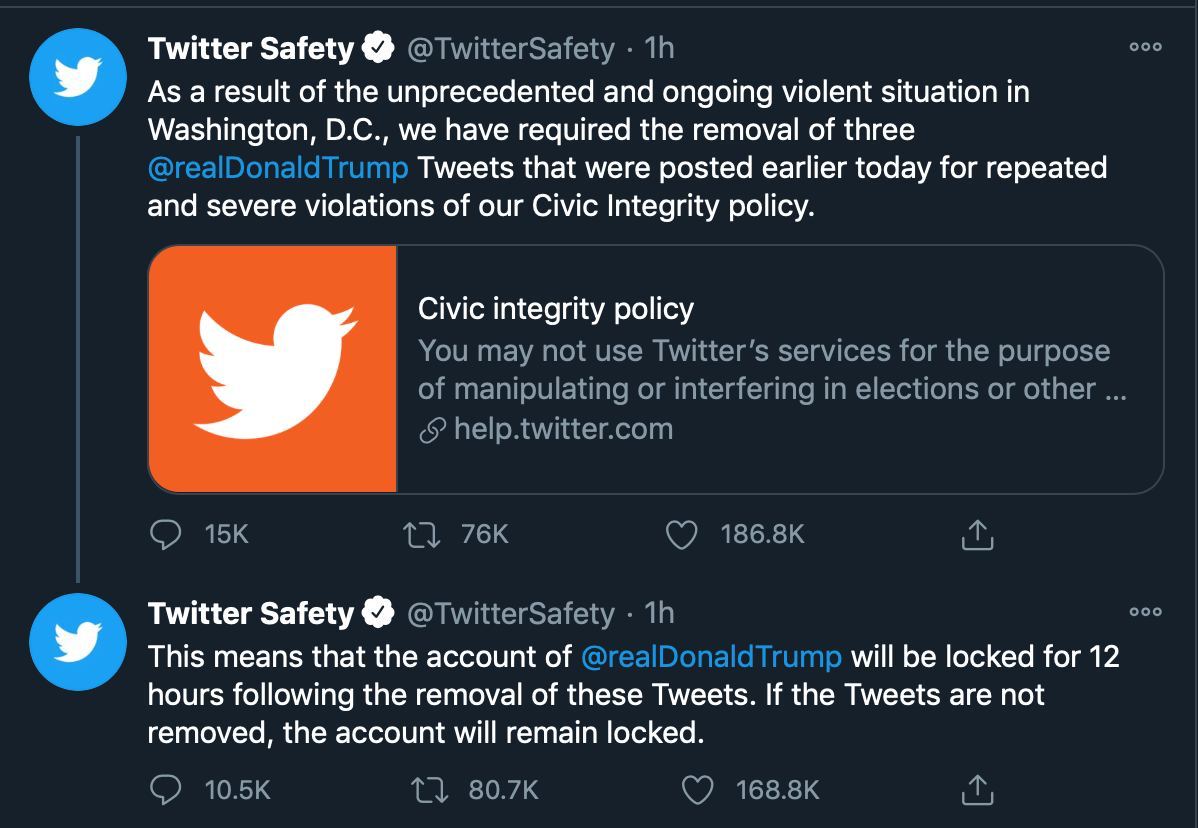1198x828 pixels.
Task: Like the tweet with 168.8K likes
Action: pos(697,790)
